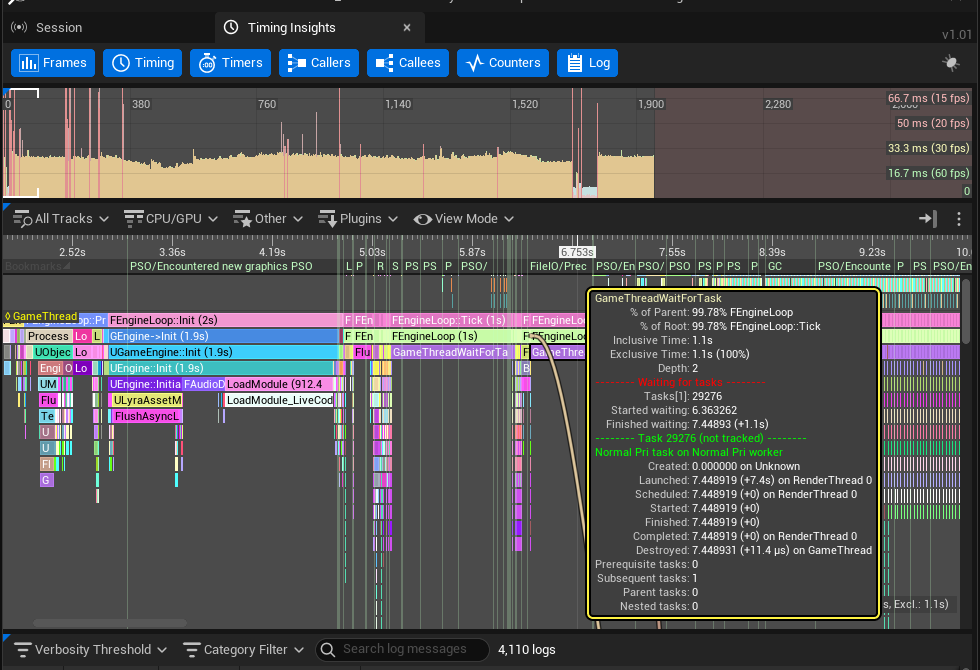Screen dimensions: 980x670
Task: Open the three-dot options menu
Action: click(959, 219)
